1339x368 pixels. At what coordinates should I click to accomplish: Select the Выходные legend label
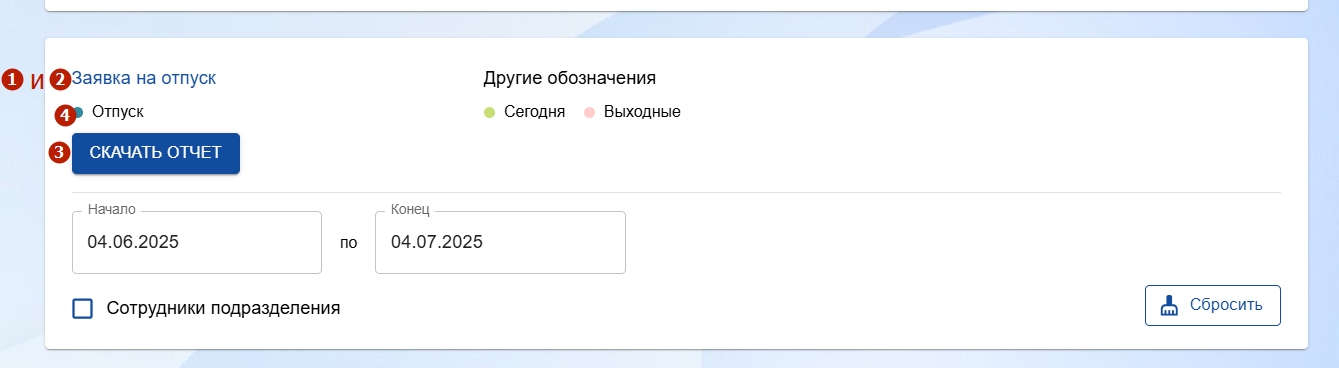642,112
